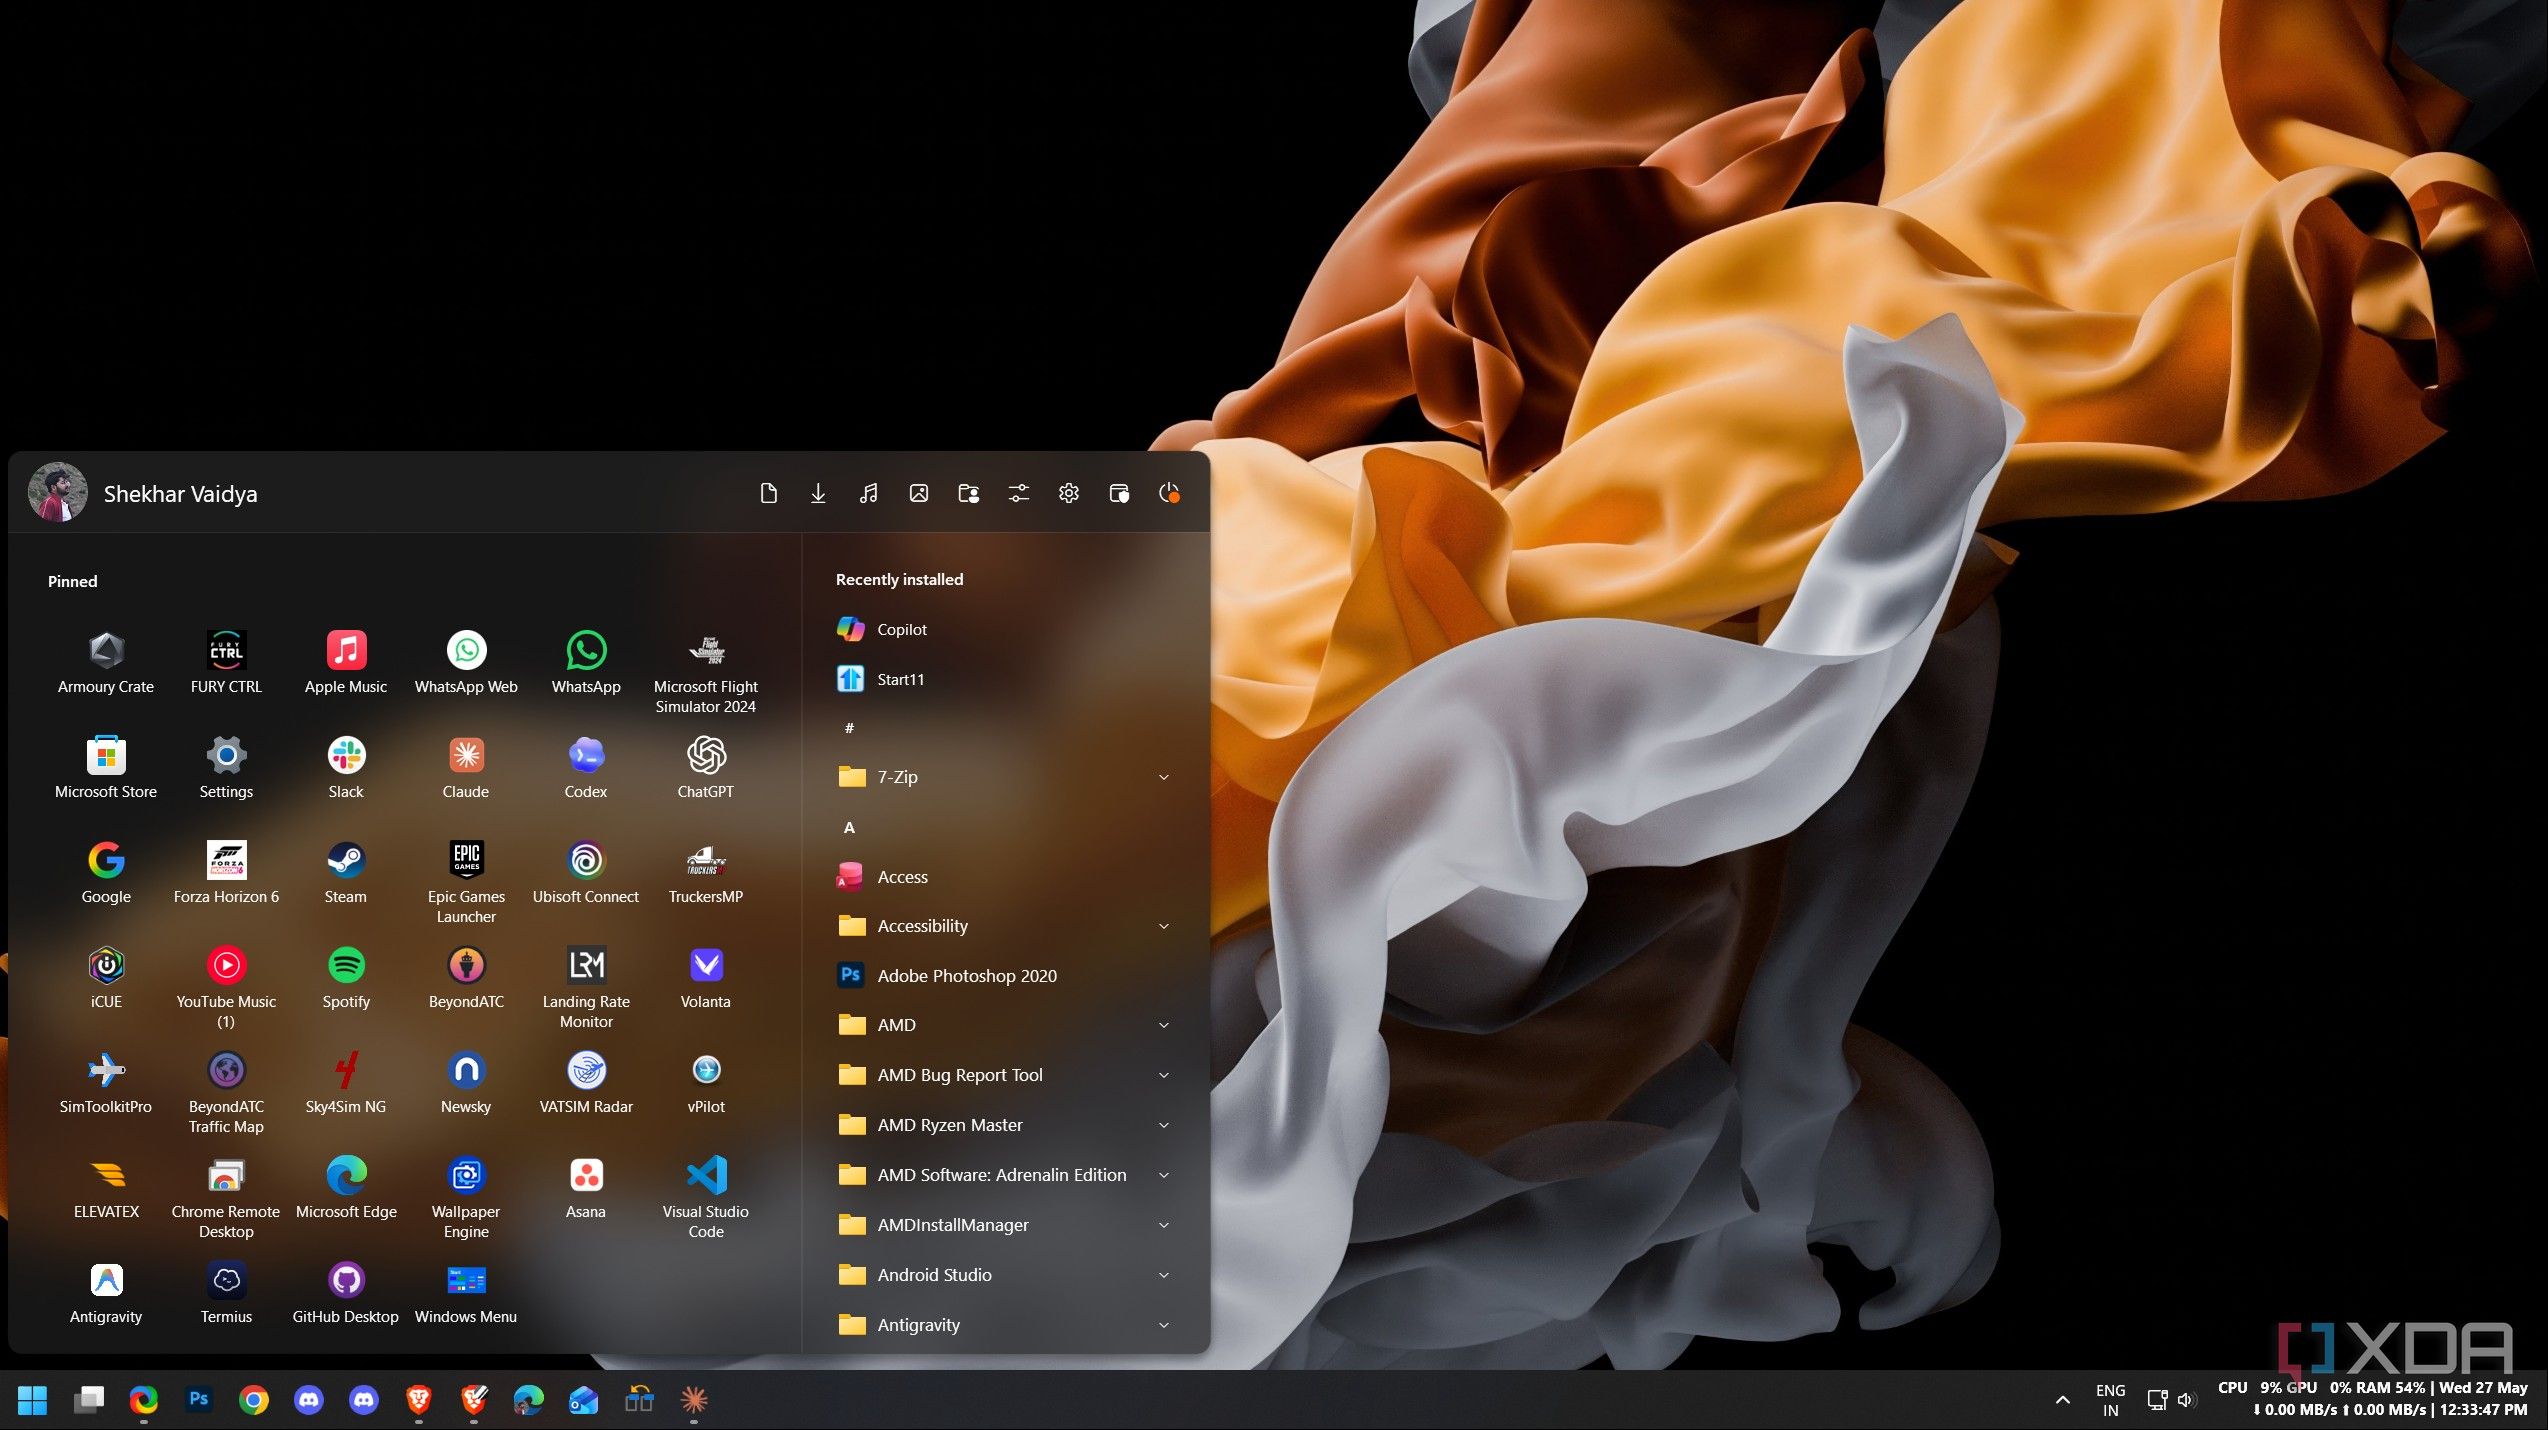Screen dimensions: 2548x1430
Task: Launch TruckersMP pinned app
Action: pyautogui.click(x=706, y=872)
